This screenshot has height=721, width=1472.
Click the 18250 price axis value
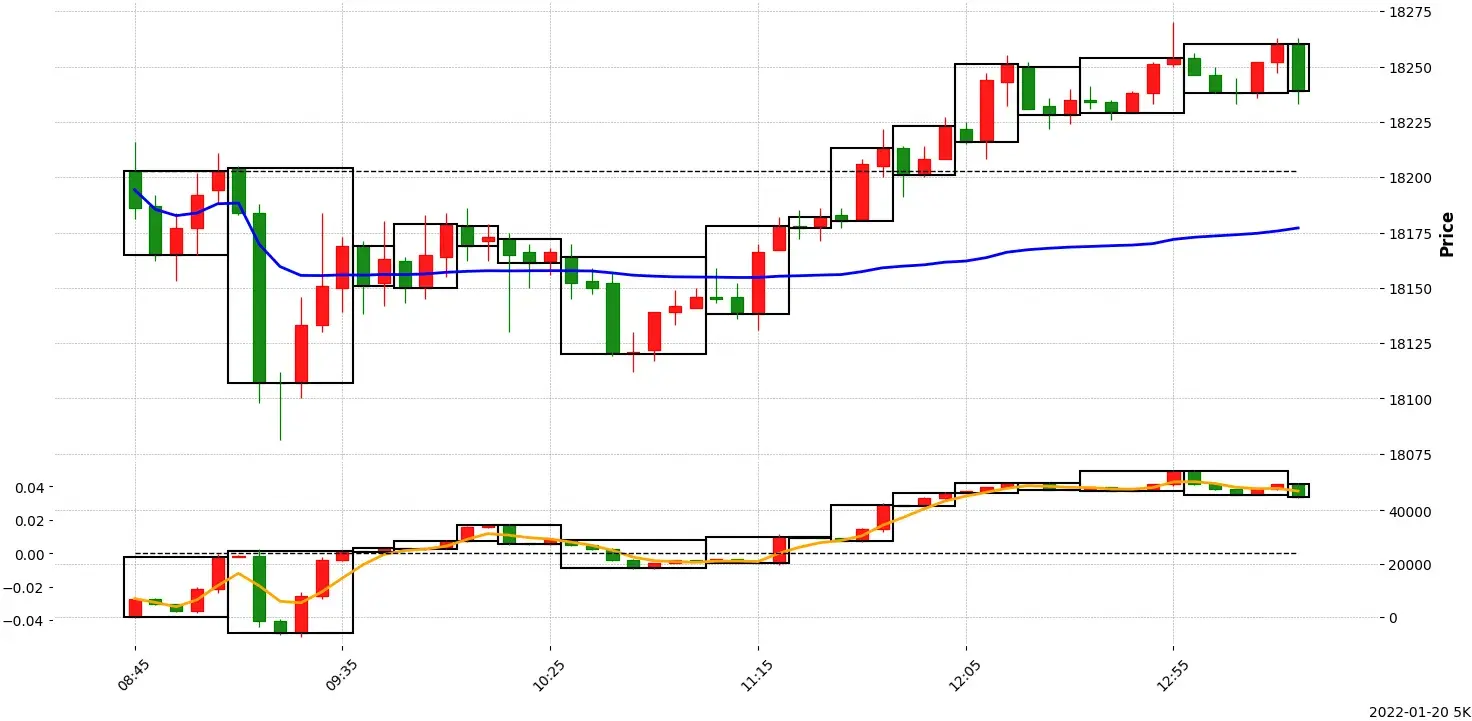1411,68
